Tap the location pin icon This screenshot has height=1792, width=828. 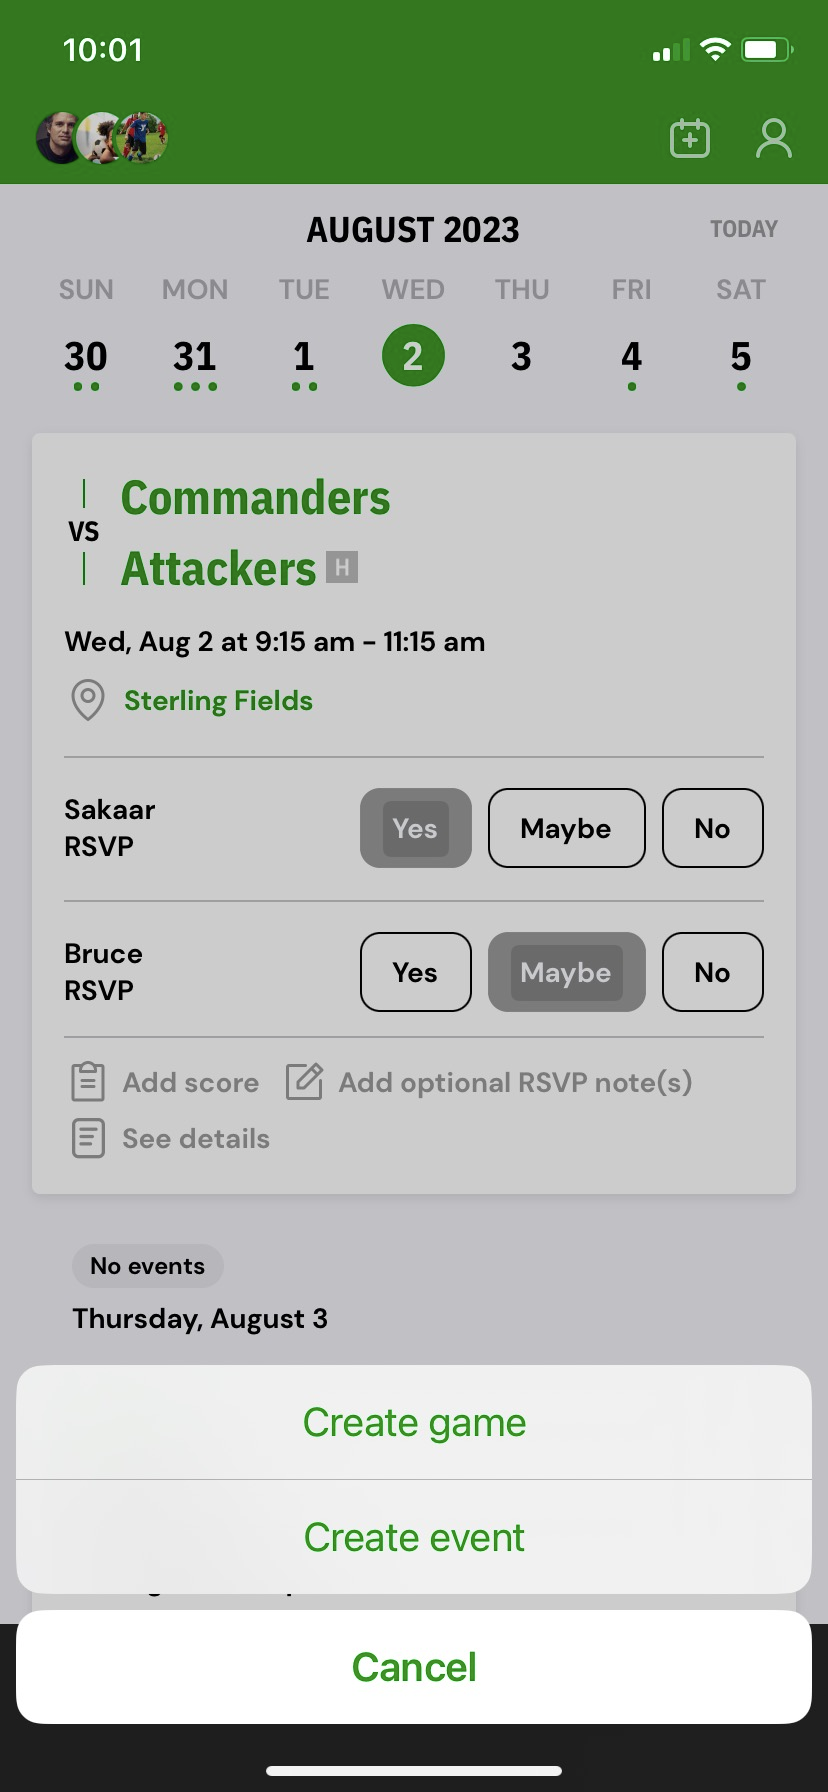tap(88, 700)
